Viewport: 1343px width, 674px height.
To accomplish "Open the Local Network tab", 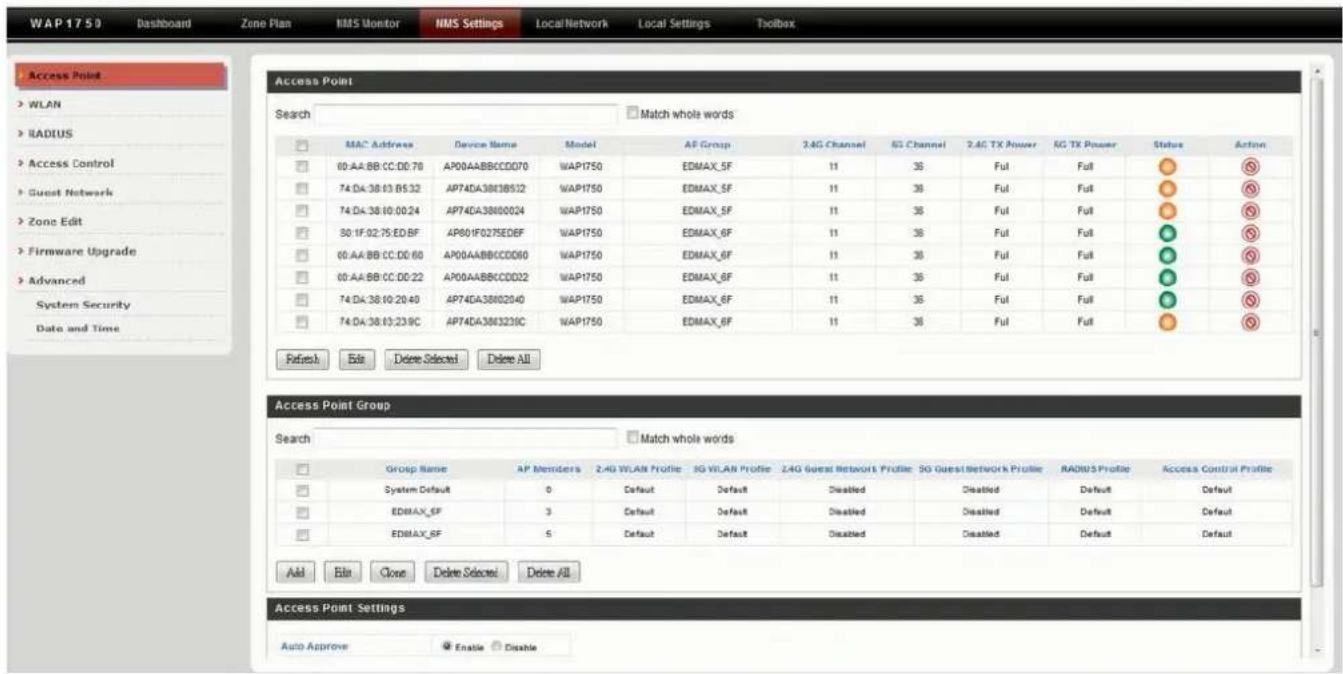I will coord(572,23).
